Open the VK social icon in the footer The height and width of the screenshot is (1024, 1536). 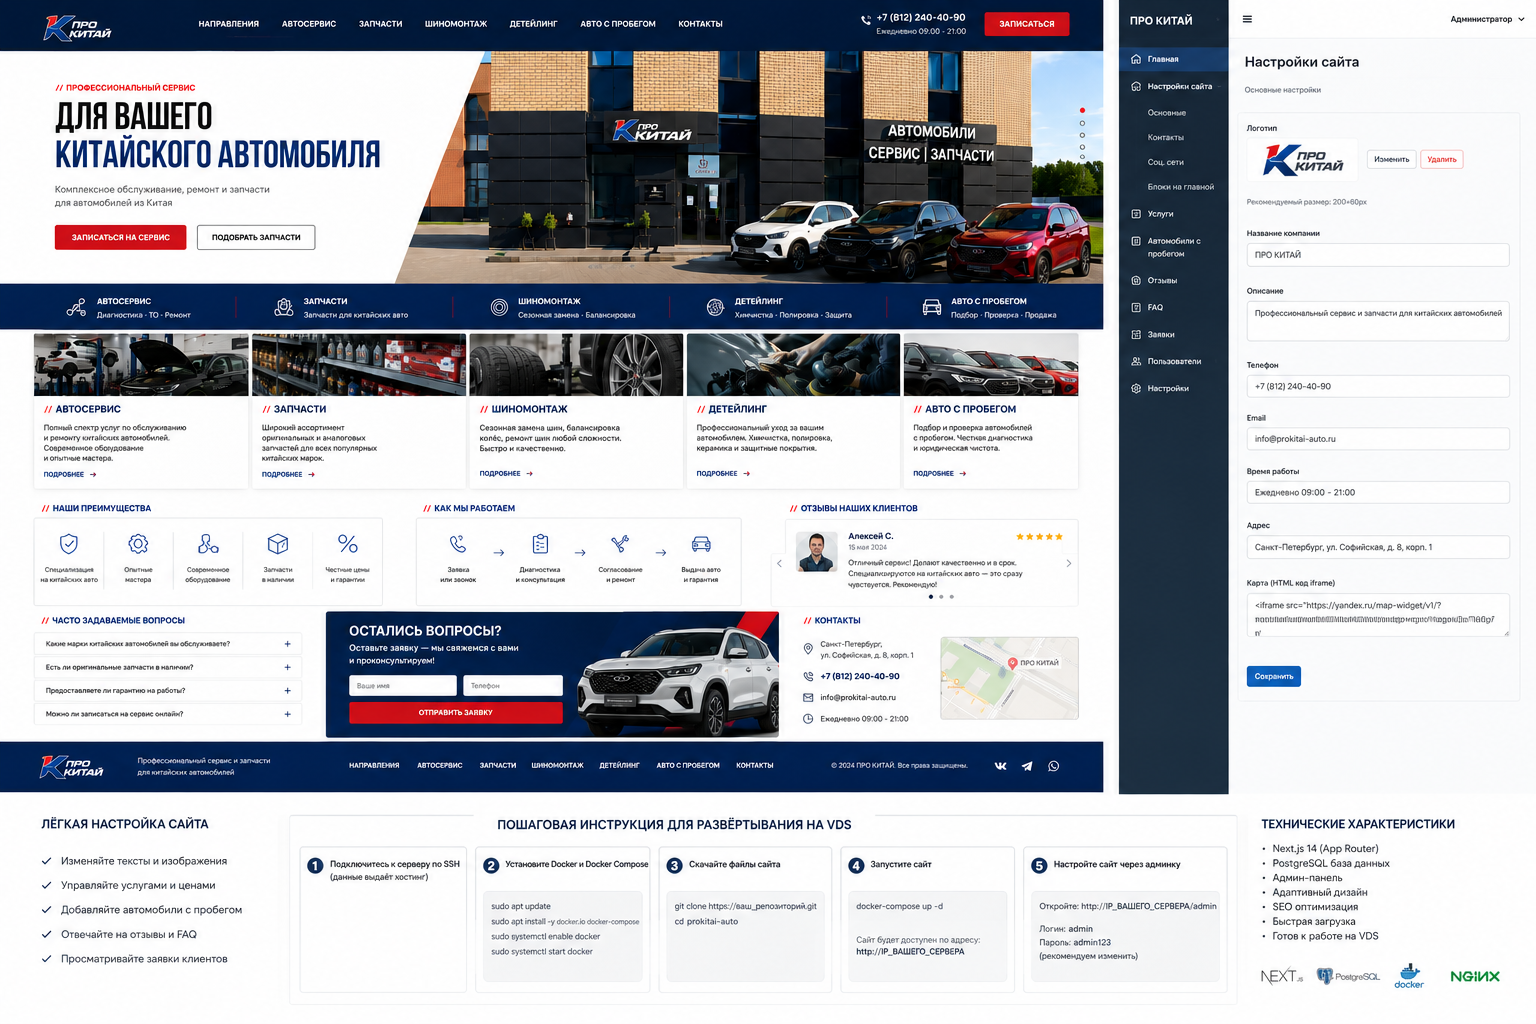(1001, 766)
